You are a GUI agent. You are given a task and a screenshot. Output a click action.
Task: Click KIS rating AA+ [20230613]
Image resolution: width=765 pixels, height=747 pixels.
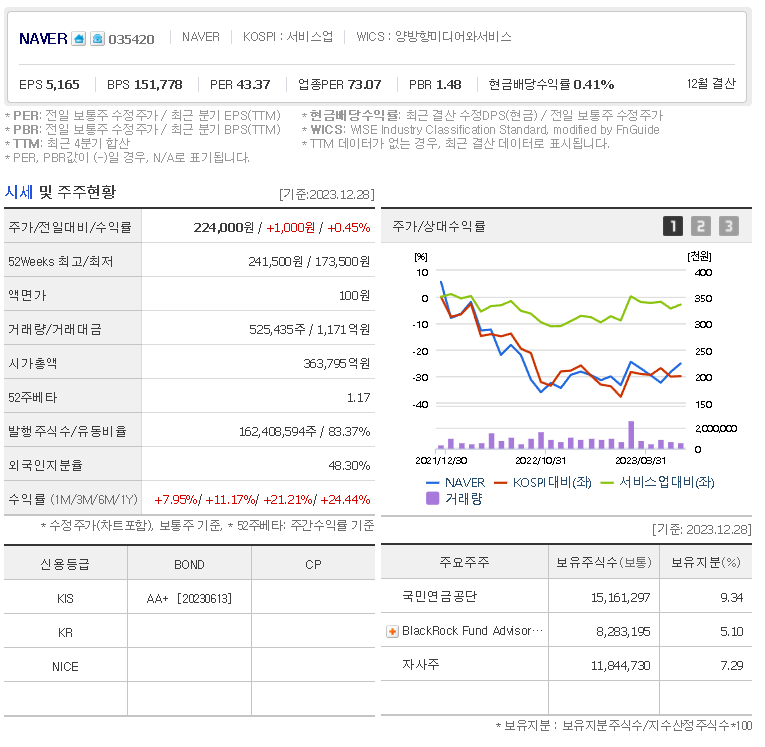189,599
